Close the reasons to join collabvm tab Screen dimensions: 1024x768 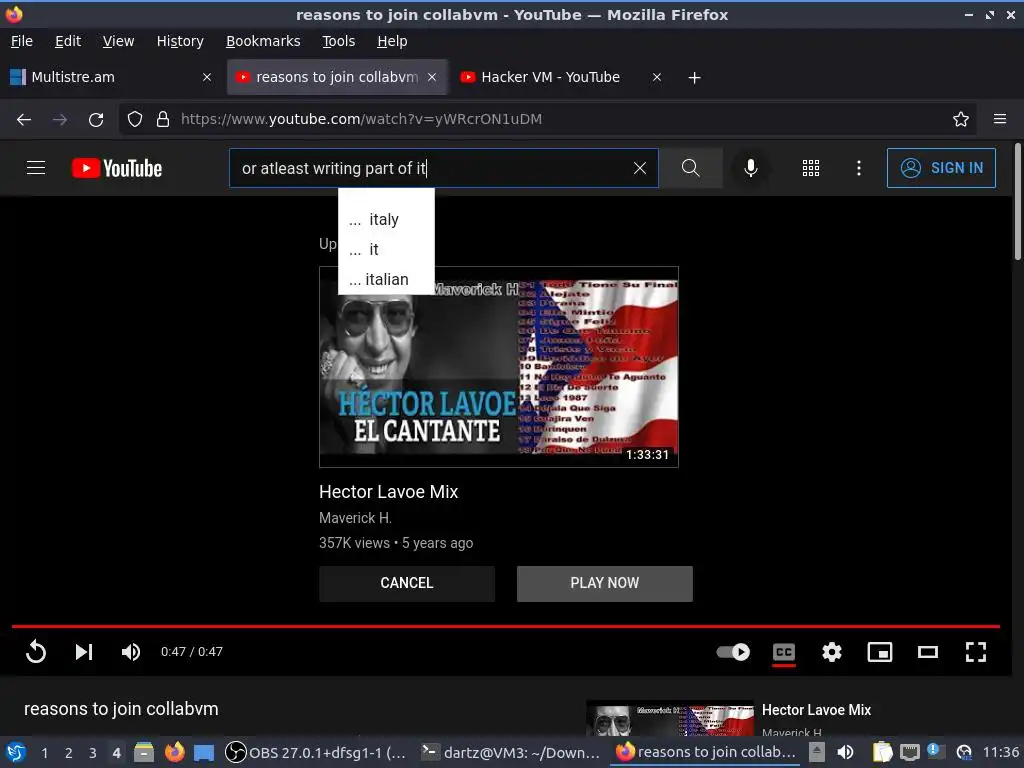click(x=432, y=77)
